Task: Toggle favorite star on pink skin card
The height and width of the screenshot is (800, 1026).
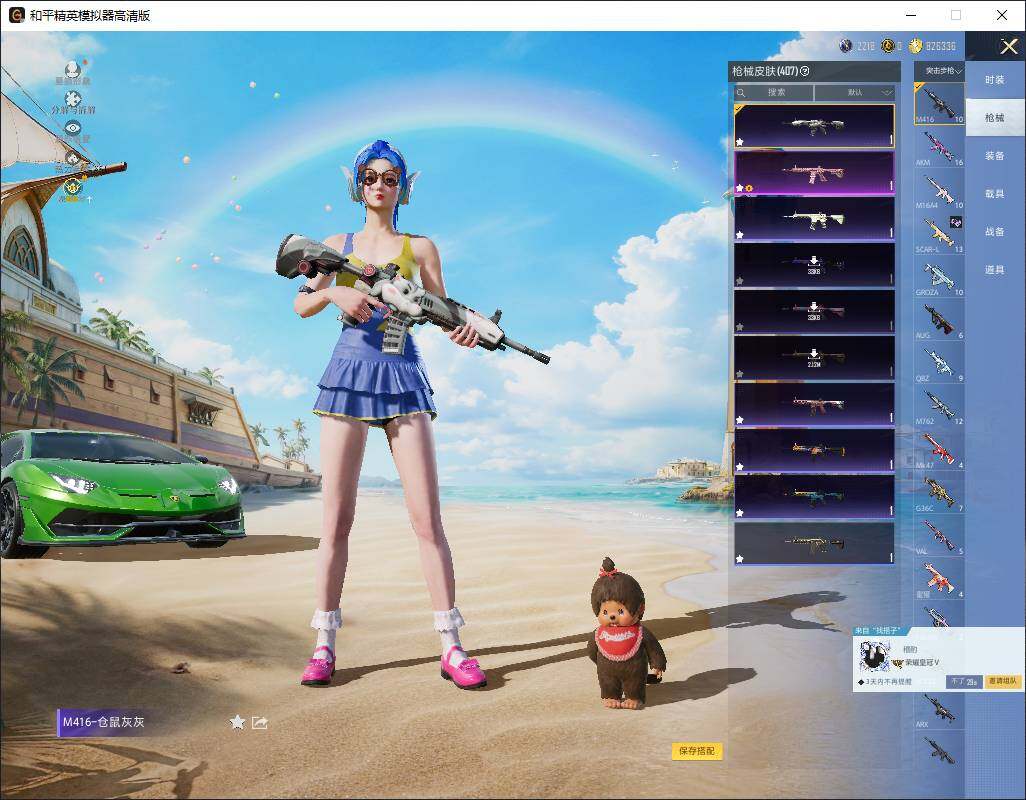Action: [x=740, y=188]
